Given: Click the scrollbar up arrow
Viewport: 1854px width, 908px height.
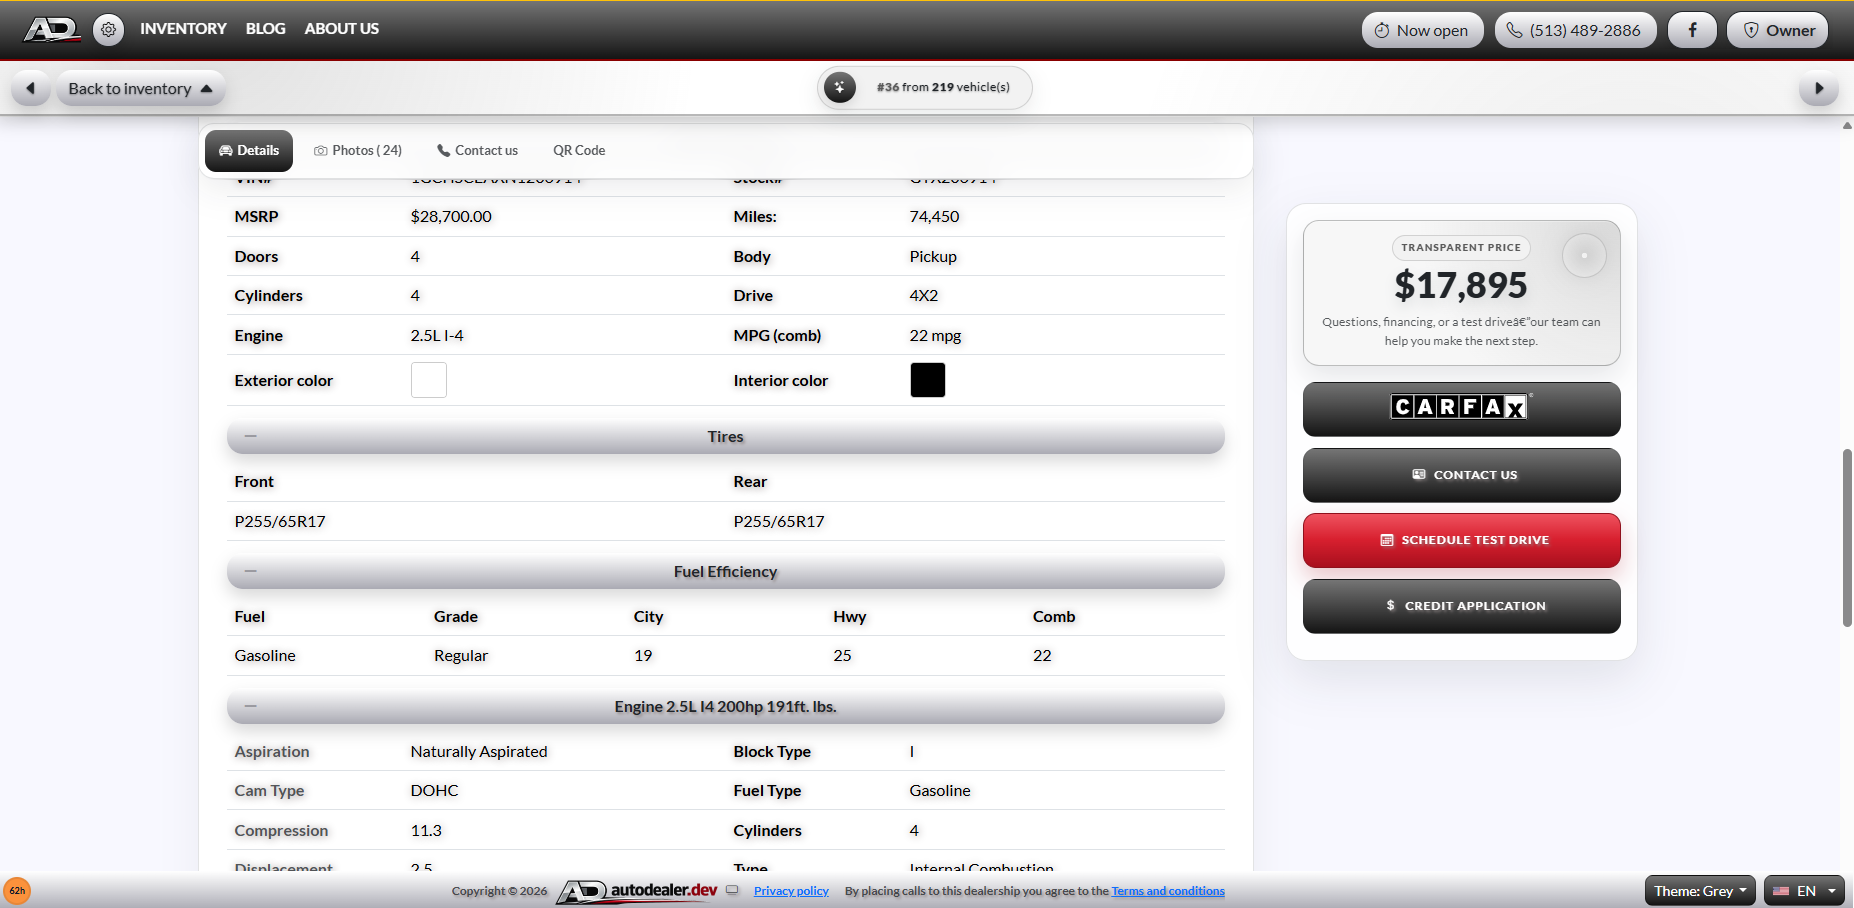Looking at the screenshot, I should 1847,125.
